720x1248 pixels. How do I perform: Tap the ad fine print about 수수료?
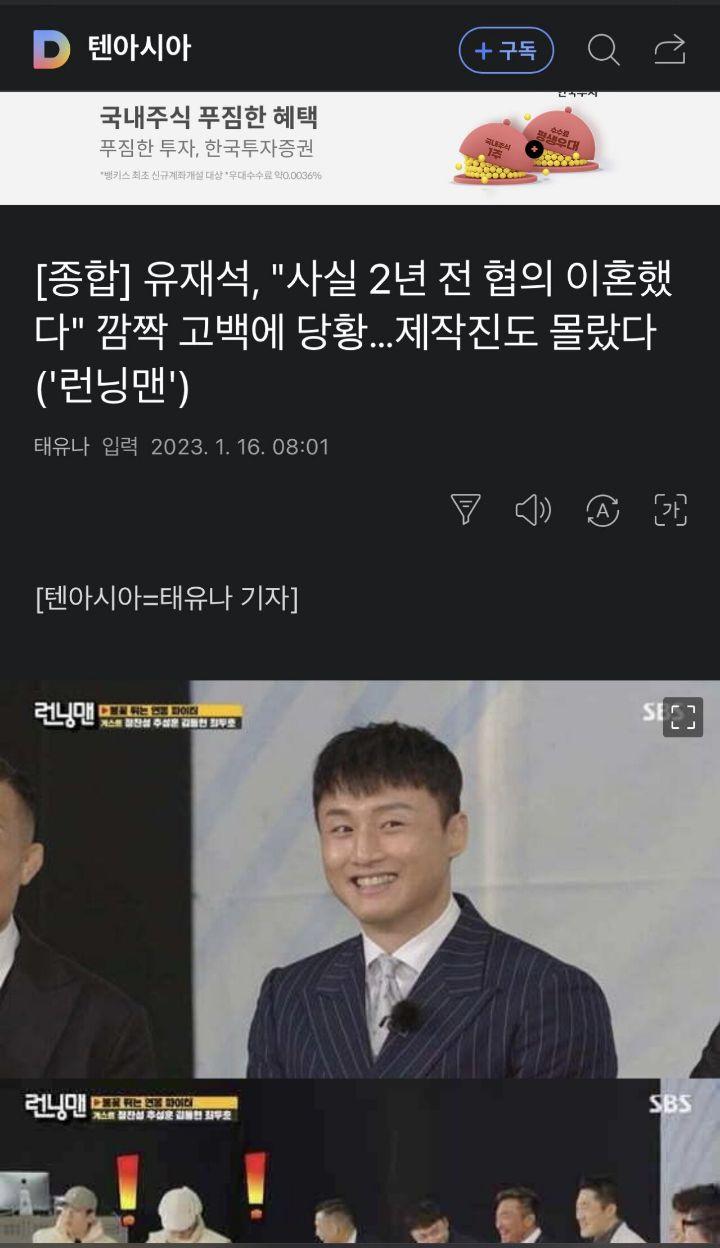(x=211, y=175)
